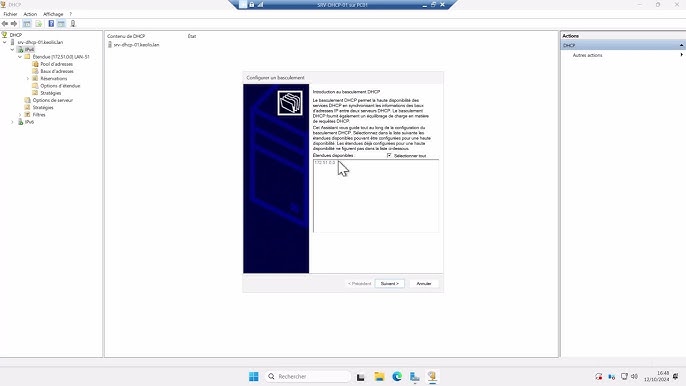Expand the Filtres node chevron

20,115
